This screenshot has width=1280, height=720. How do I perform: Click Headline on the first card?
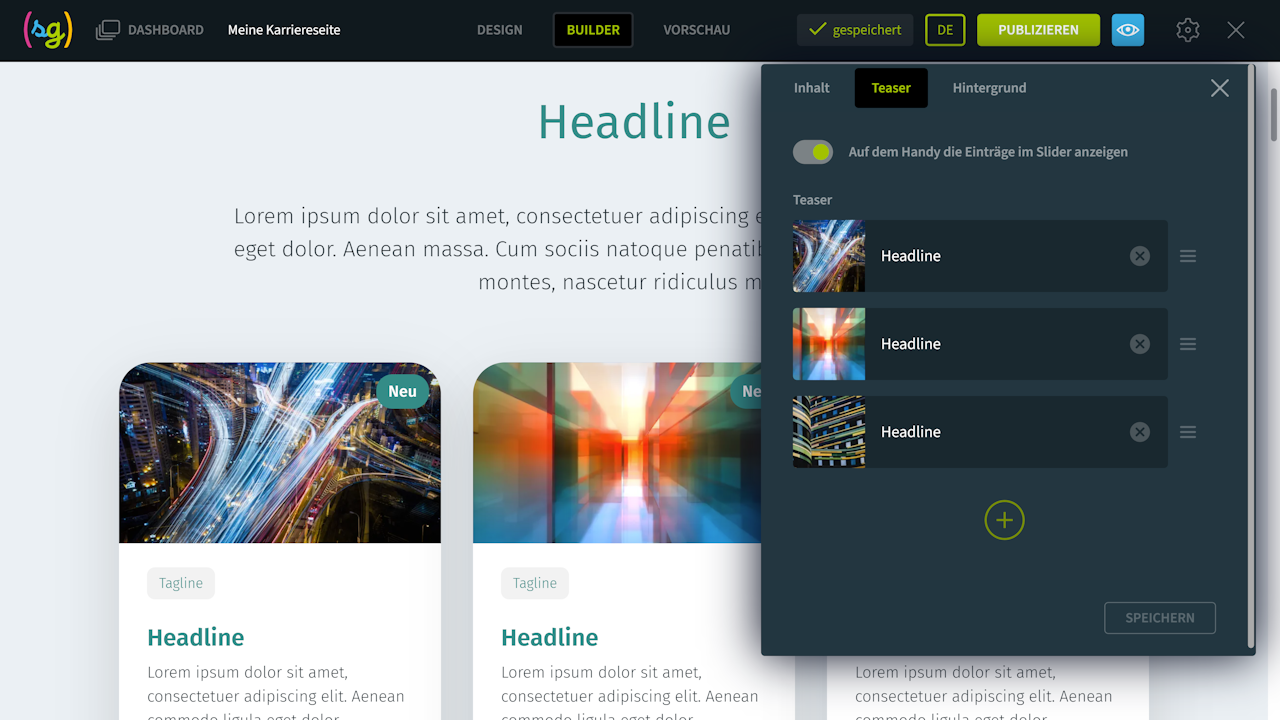click(x=196, y=637)
